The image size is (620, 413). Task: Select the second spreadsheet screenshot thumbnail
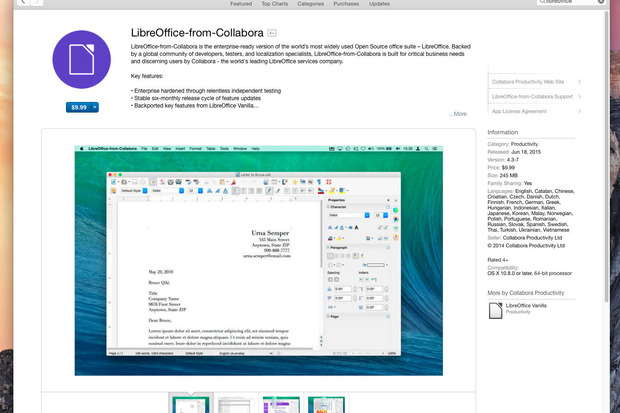point(236,404)
